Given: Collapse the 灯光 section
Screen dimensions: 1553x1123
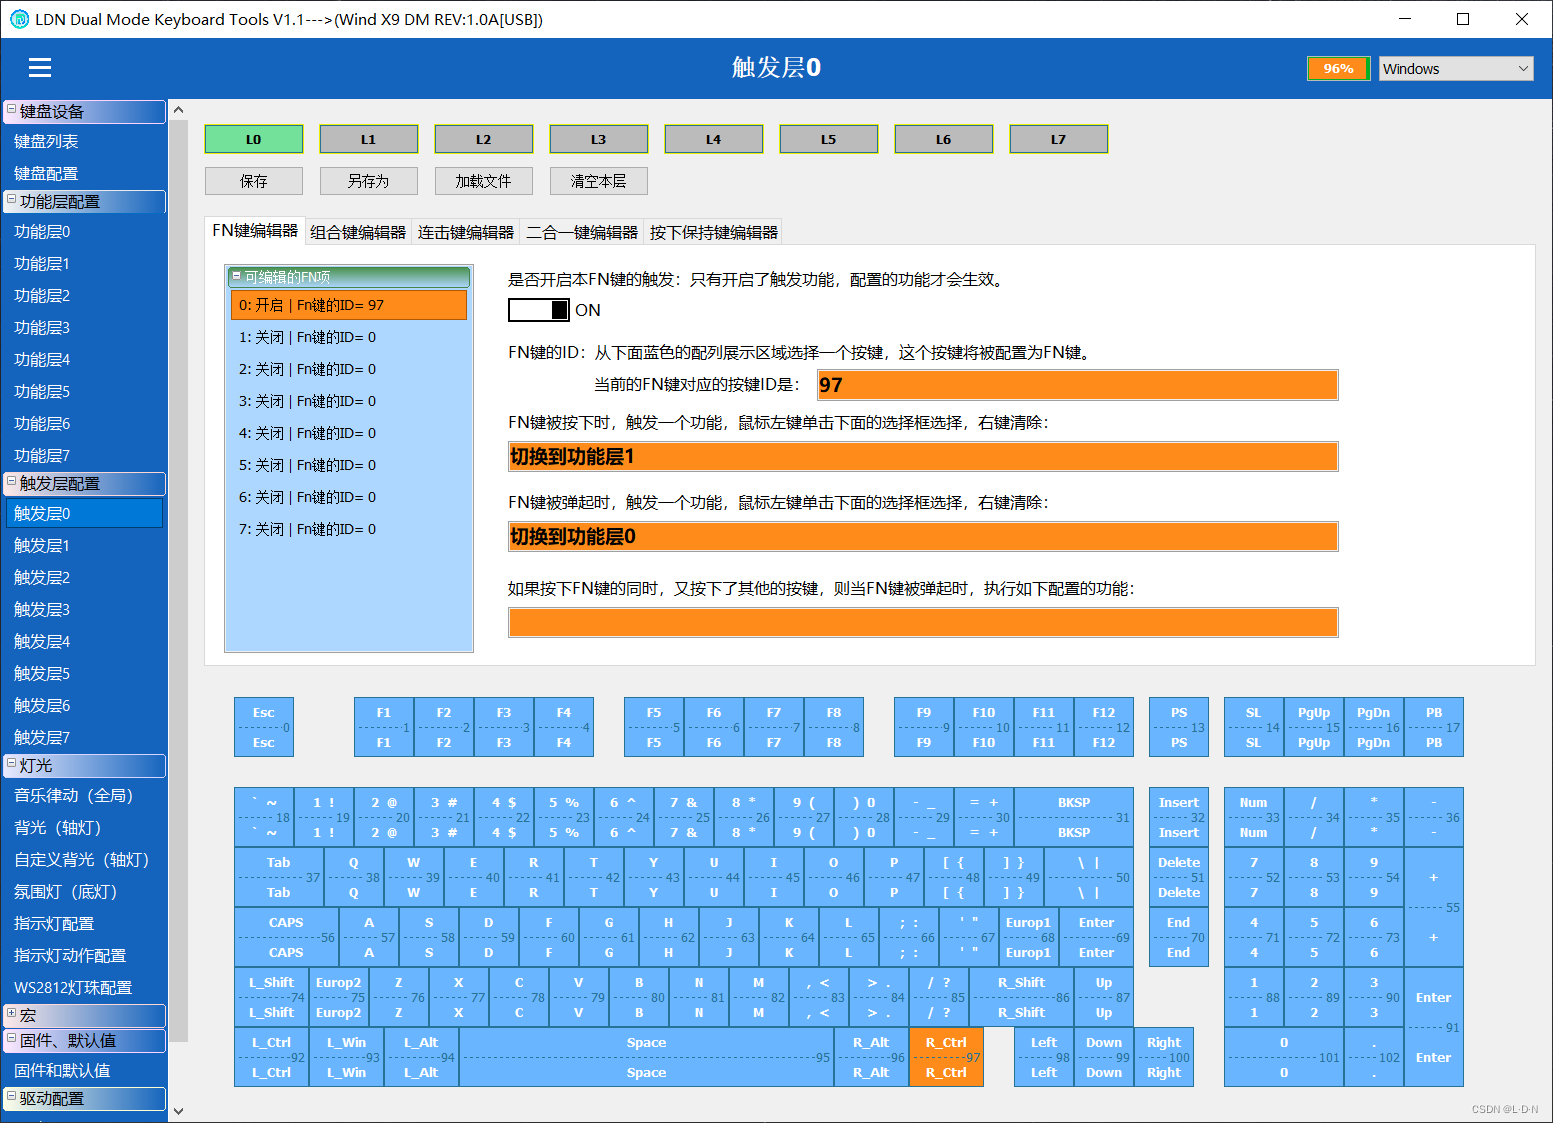Looking at the screenshot, I should click(x=11, y=764).
